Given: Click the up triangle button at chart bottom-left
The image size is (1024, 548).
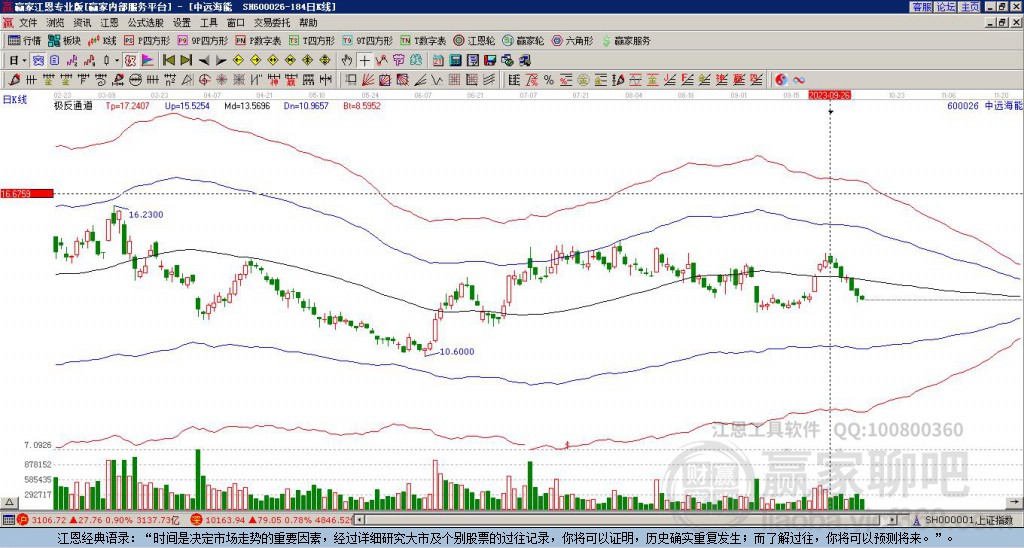Looking at the screenshot, I should pos(9,502).
